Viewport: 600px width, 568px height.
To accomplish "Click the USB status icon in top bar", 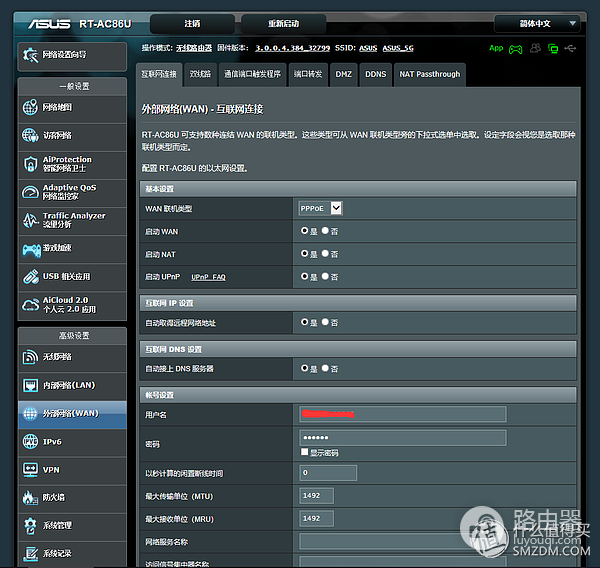I will click(569, 48).
